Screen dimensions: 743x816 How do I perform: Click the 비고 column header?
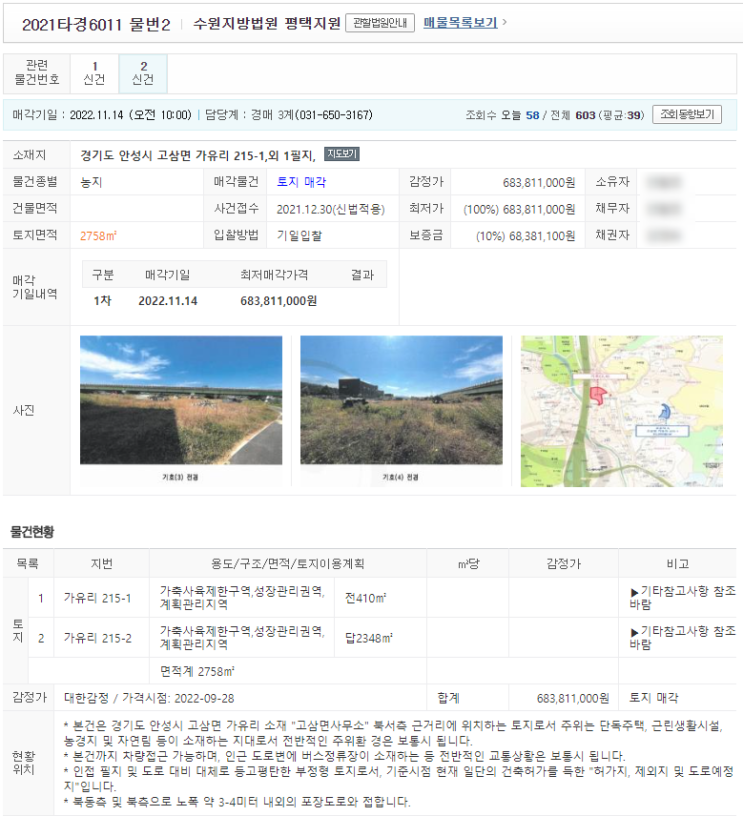click(677, 563)
